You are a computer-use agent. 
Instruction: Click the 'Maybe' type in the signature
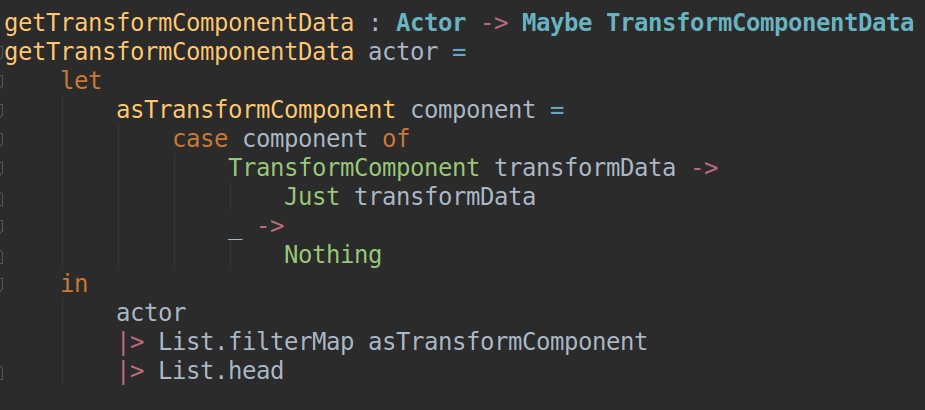557,23
